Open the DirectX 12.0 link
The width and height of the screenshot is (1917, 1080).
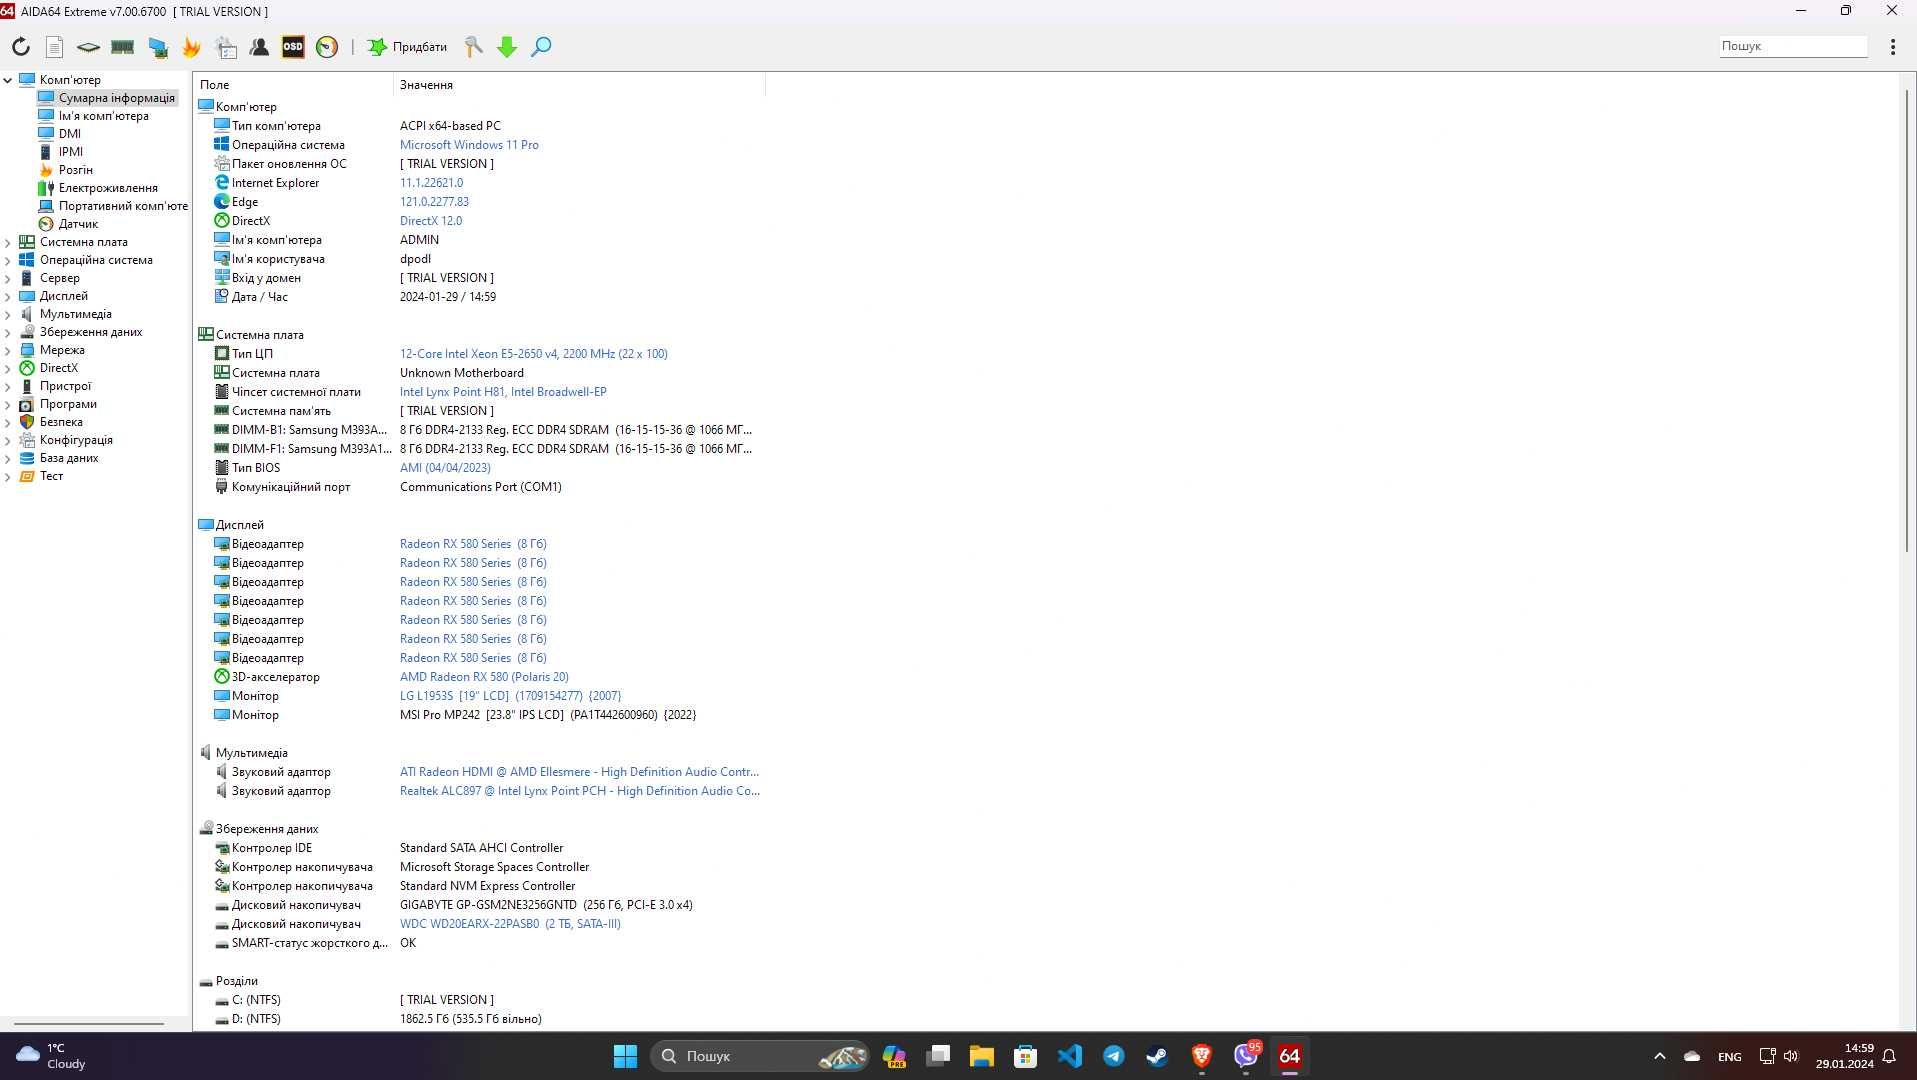(431, 221)
